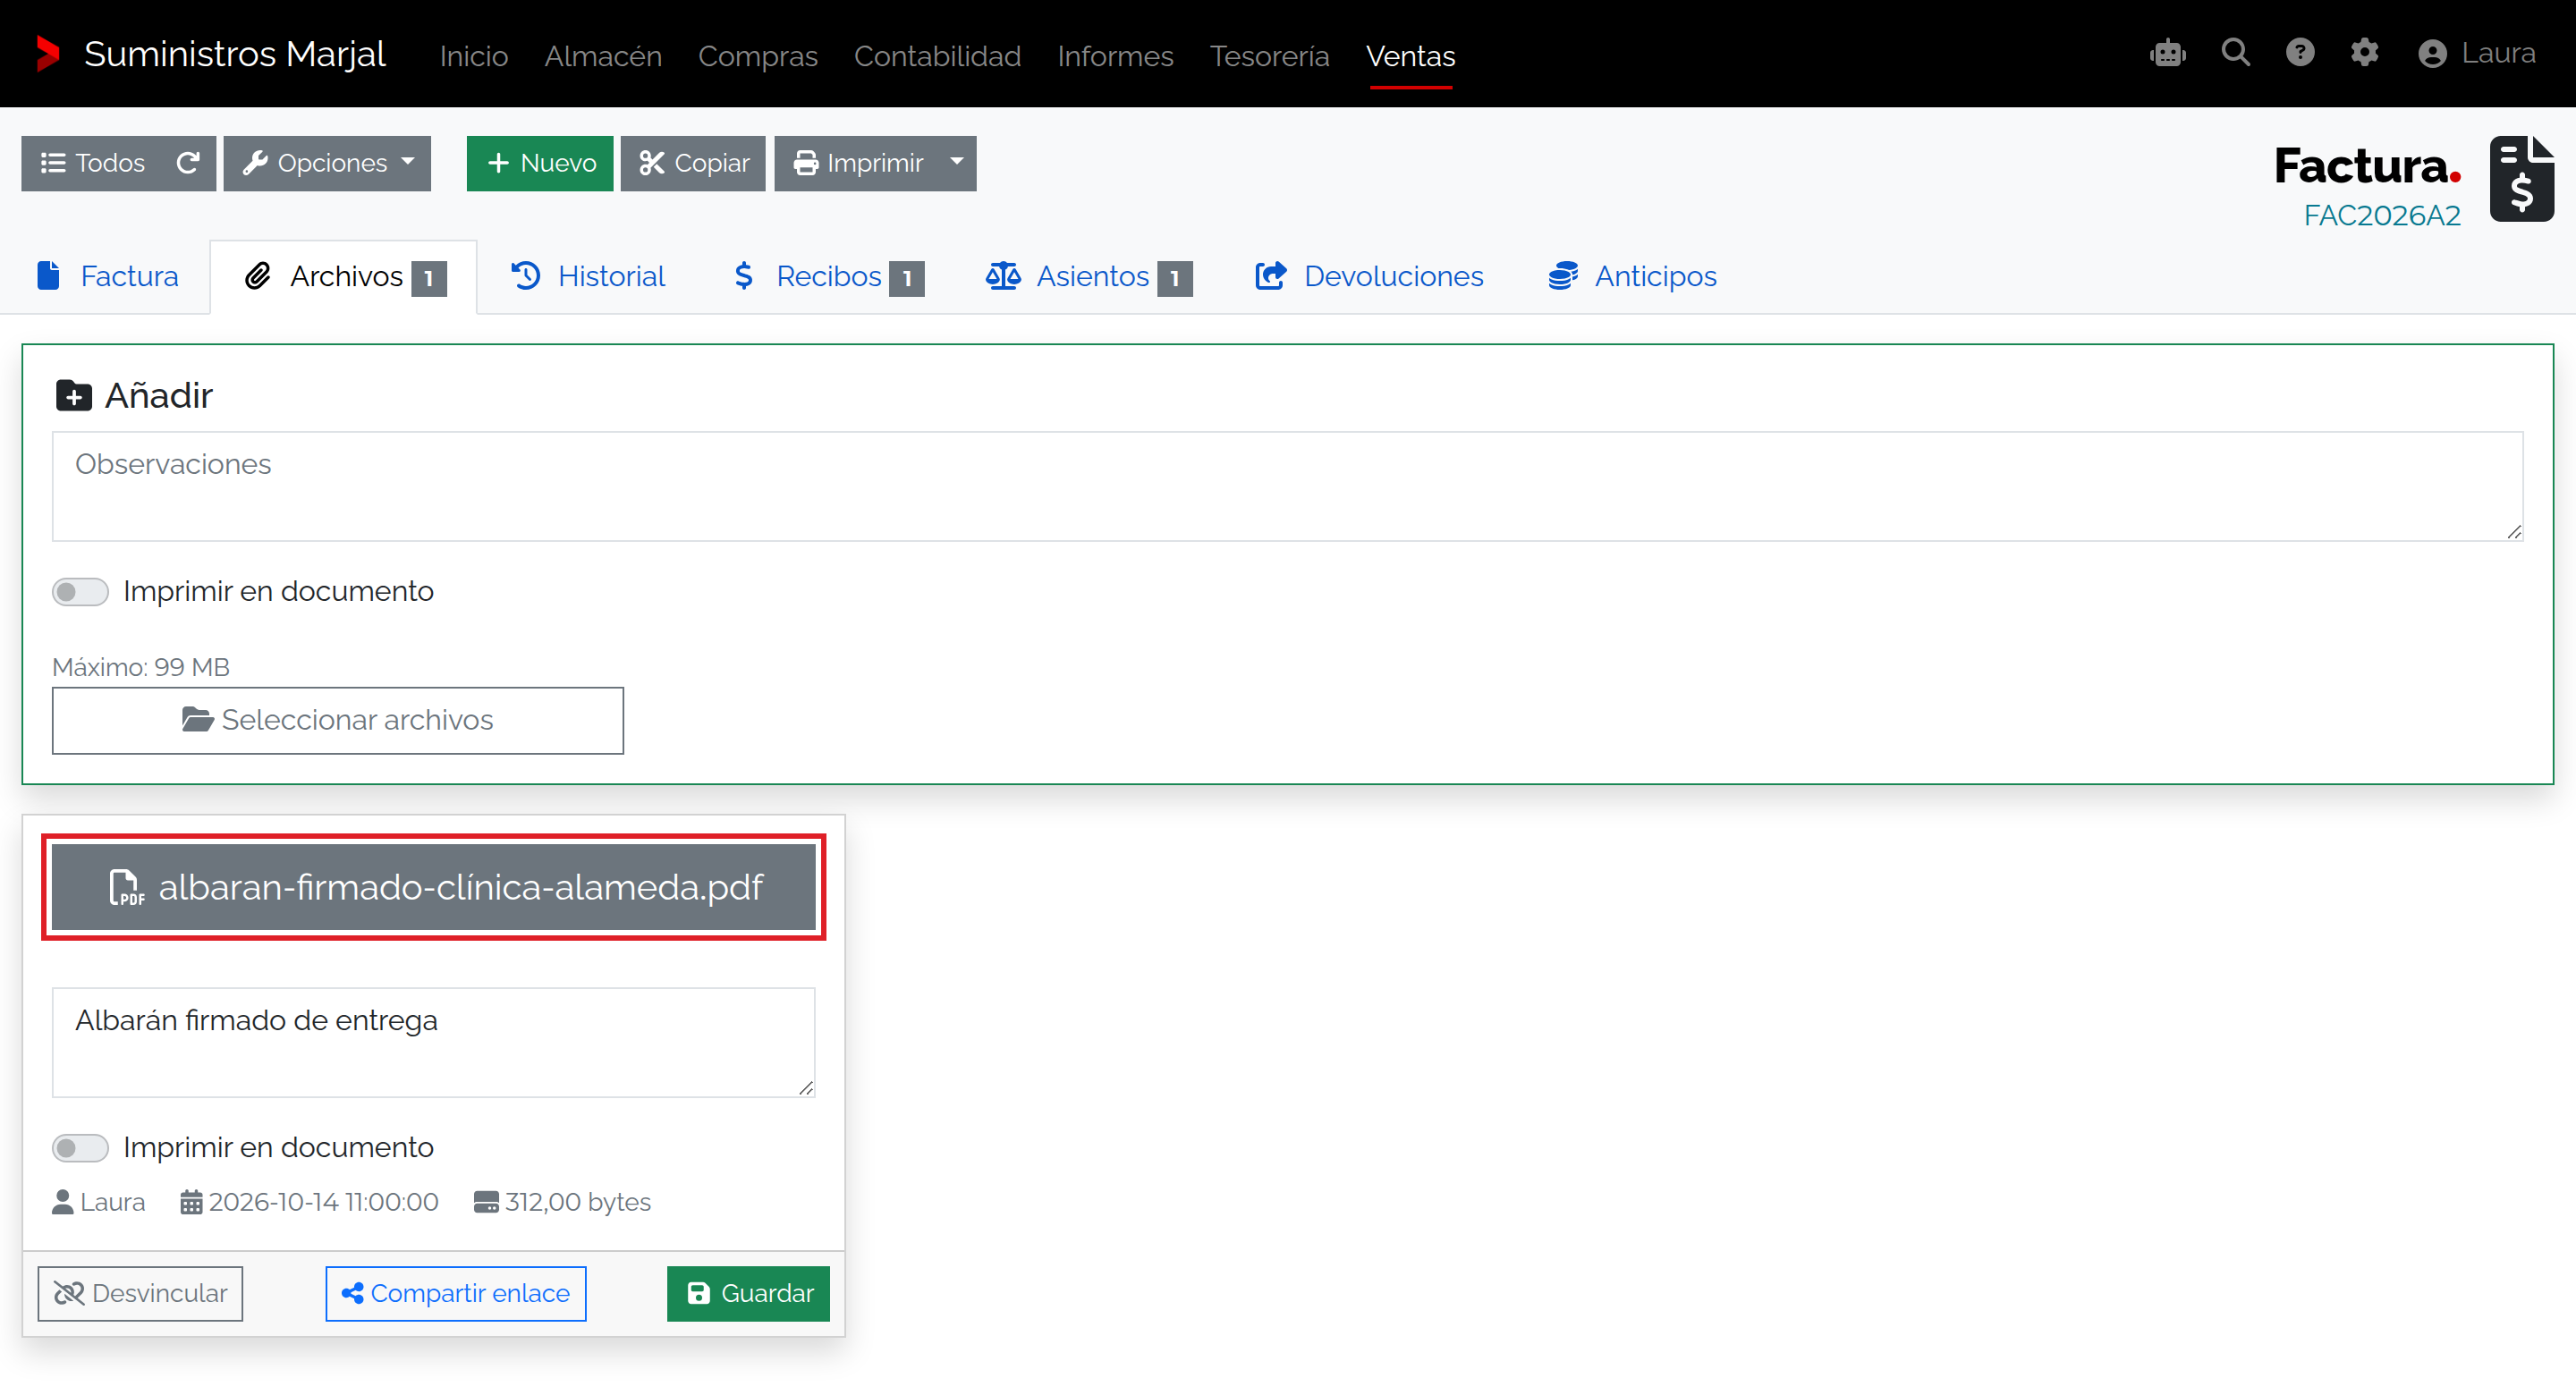Viewport: 2576px width, 1395px height.
Task: Open the robot assistant icon in header
Action: pos(2167,53)
